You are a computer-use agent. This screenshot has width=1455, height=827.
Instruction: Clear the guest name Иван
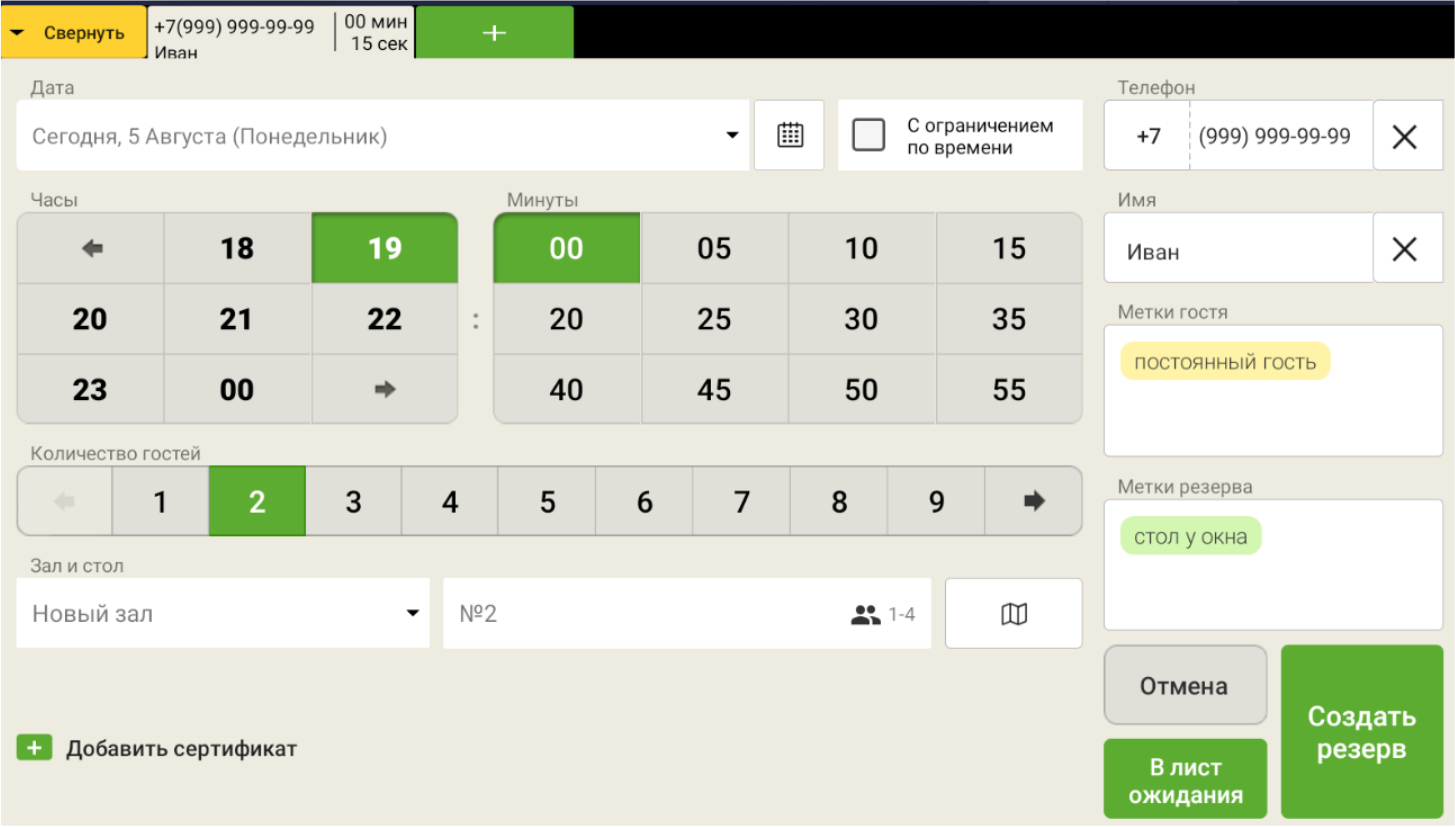click(1405, 249)
